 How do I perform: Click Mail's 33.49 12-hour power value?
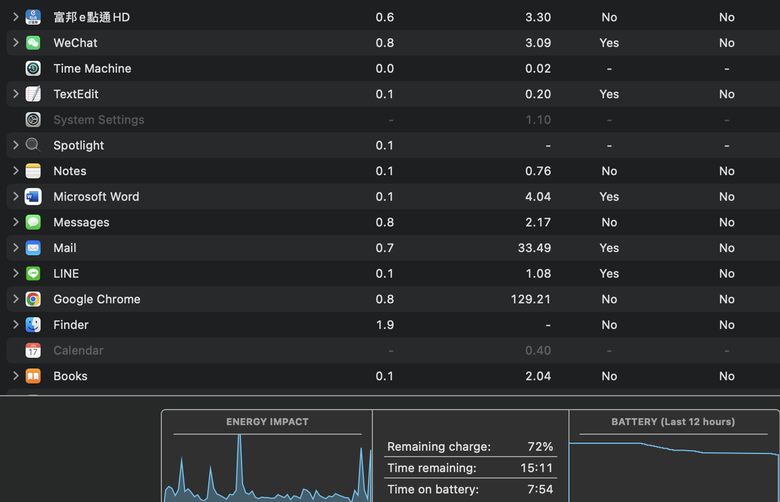tap(534, 248)
